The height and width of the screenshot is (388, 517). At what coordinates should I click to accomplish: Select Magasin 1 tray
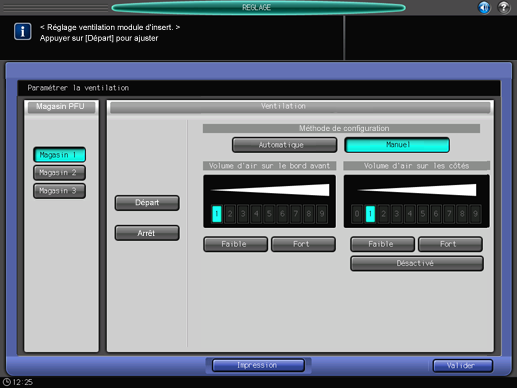click(x=59, y=155)
